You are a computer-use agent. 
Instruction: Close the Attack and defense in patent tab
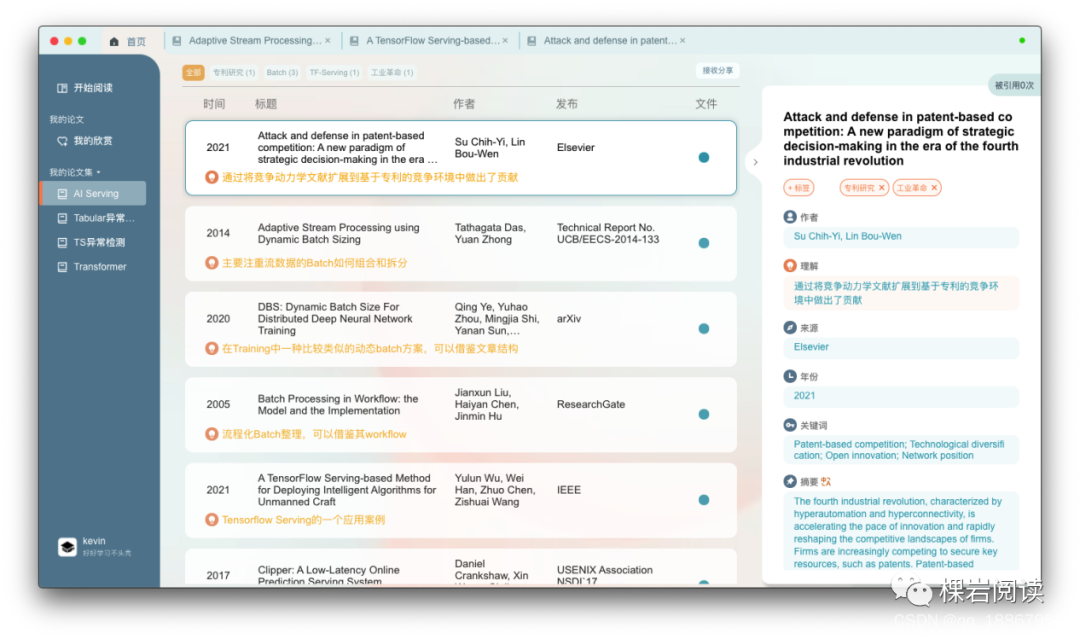click(683, 41)
